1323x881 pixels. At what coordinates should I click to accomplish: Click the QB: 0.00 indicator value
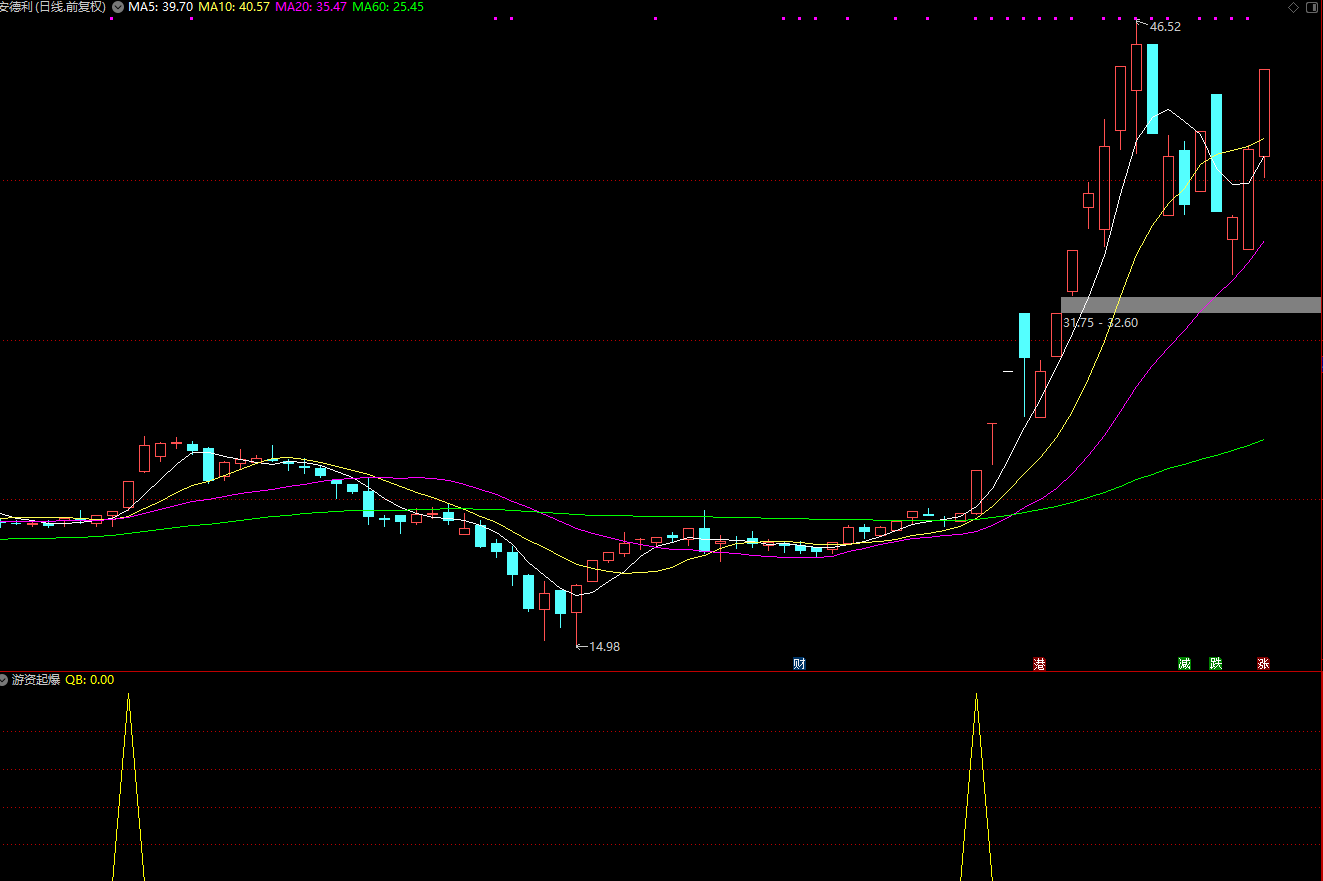coord(90,680)
